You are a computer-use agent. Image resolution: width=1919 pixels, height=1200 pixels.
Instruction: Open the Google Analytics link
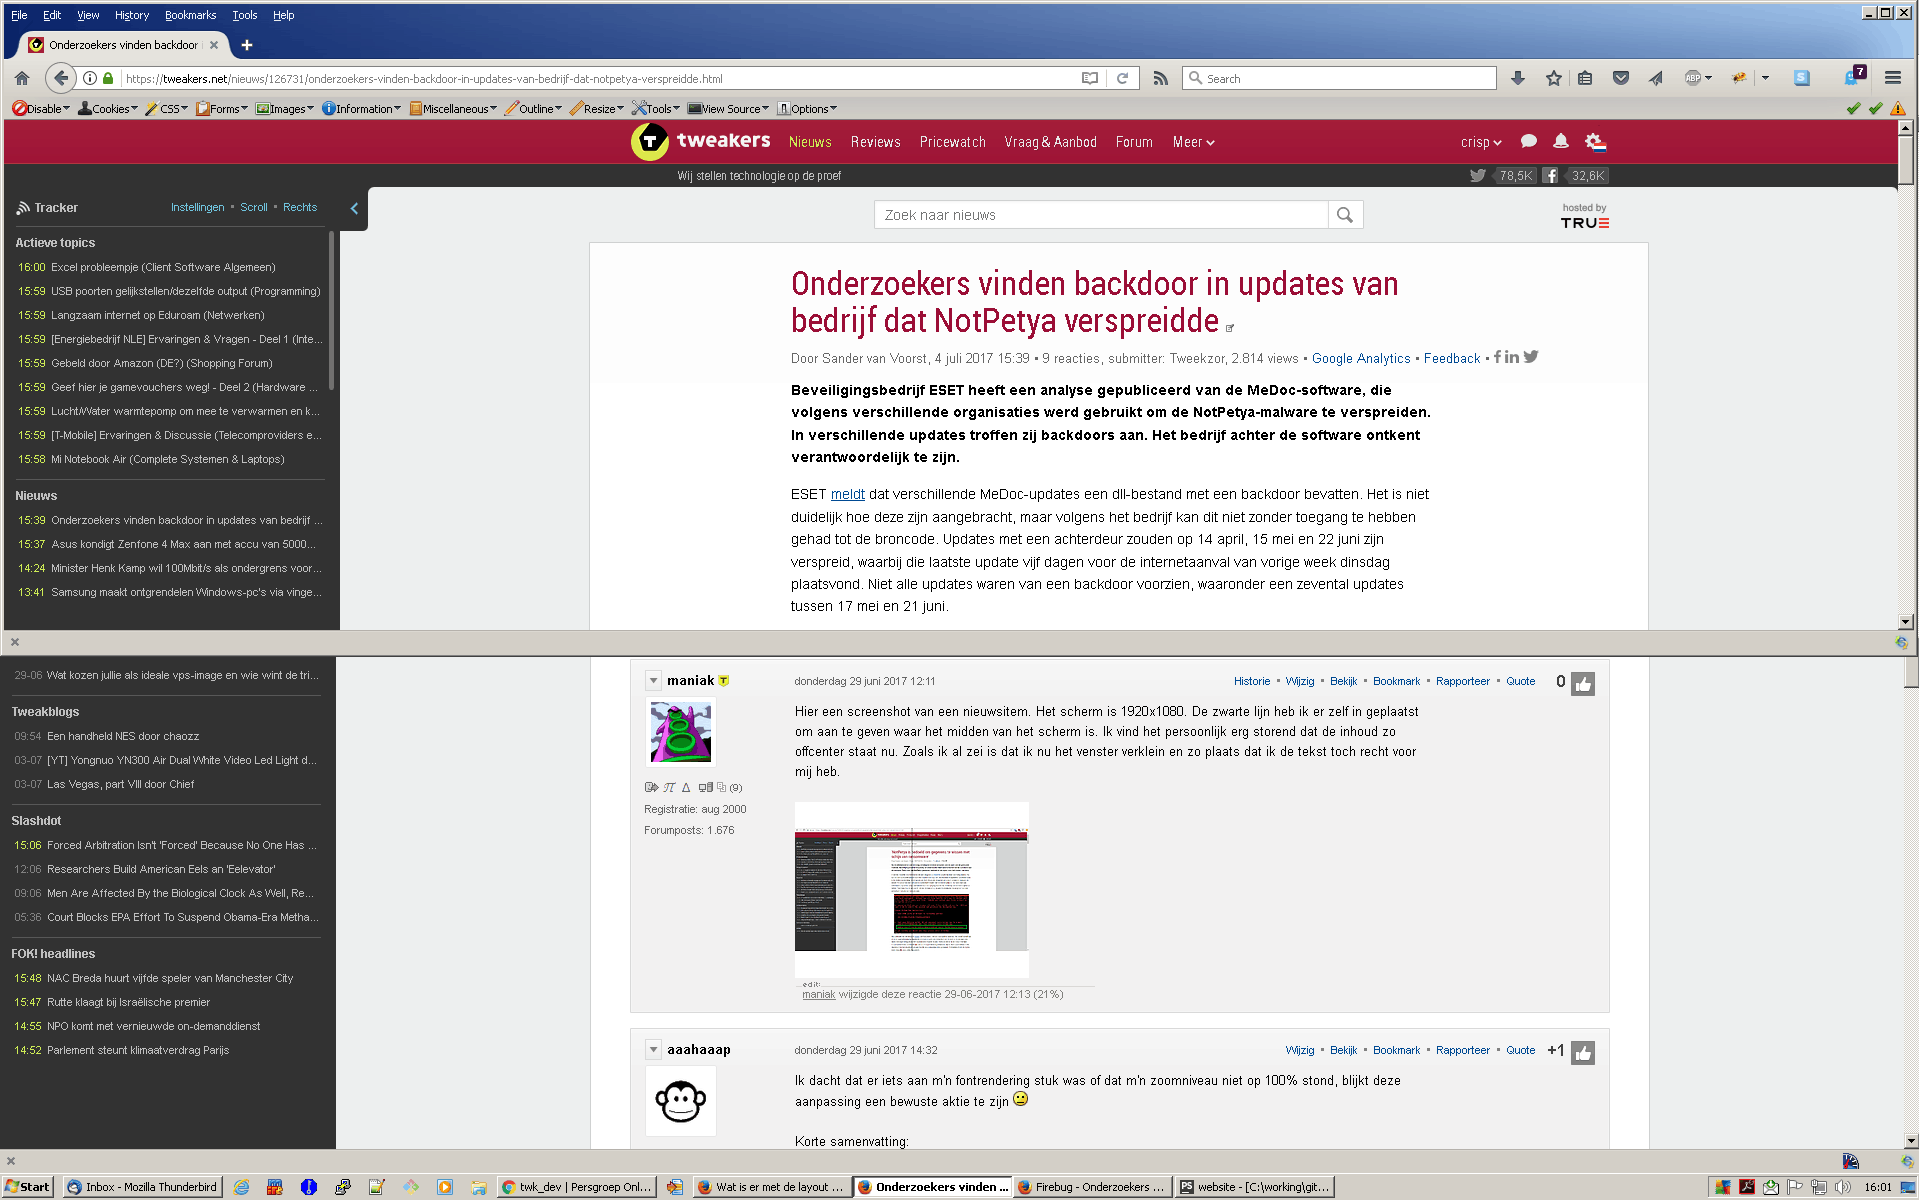pos(1361,358)
